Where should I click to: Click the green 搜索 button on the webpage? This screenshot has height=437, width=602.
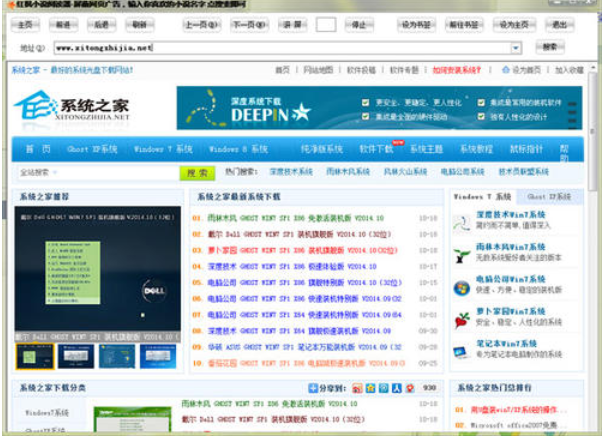(x=197, y=173)
